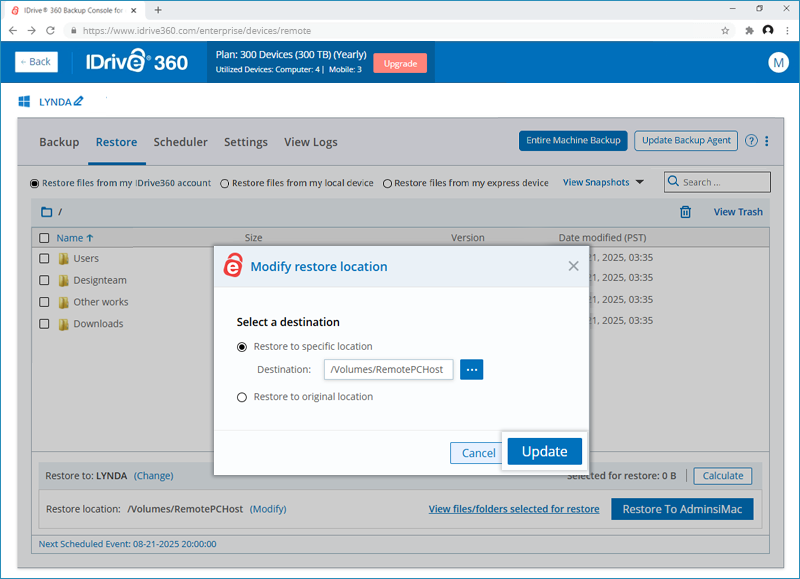The image size is (800, 579).
Task: Check the Other works folder checkbox
Action: (44, 302)
